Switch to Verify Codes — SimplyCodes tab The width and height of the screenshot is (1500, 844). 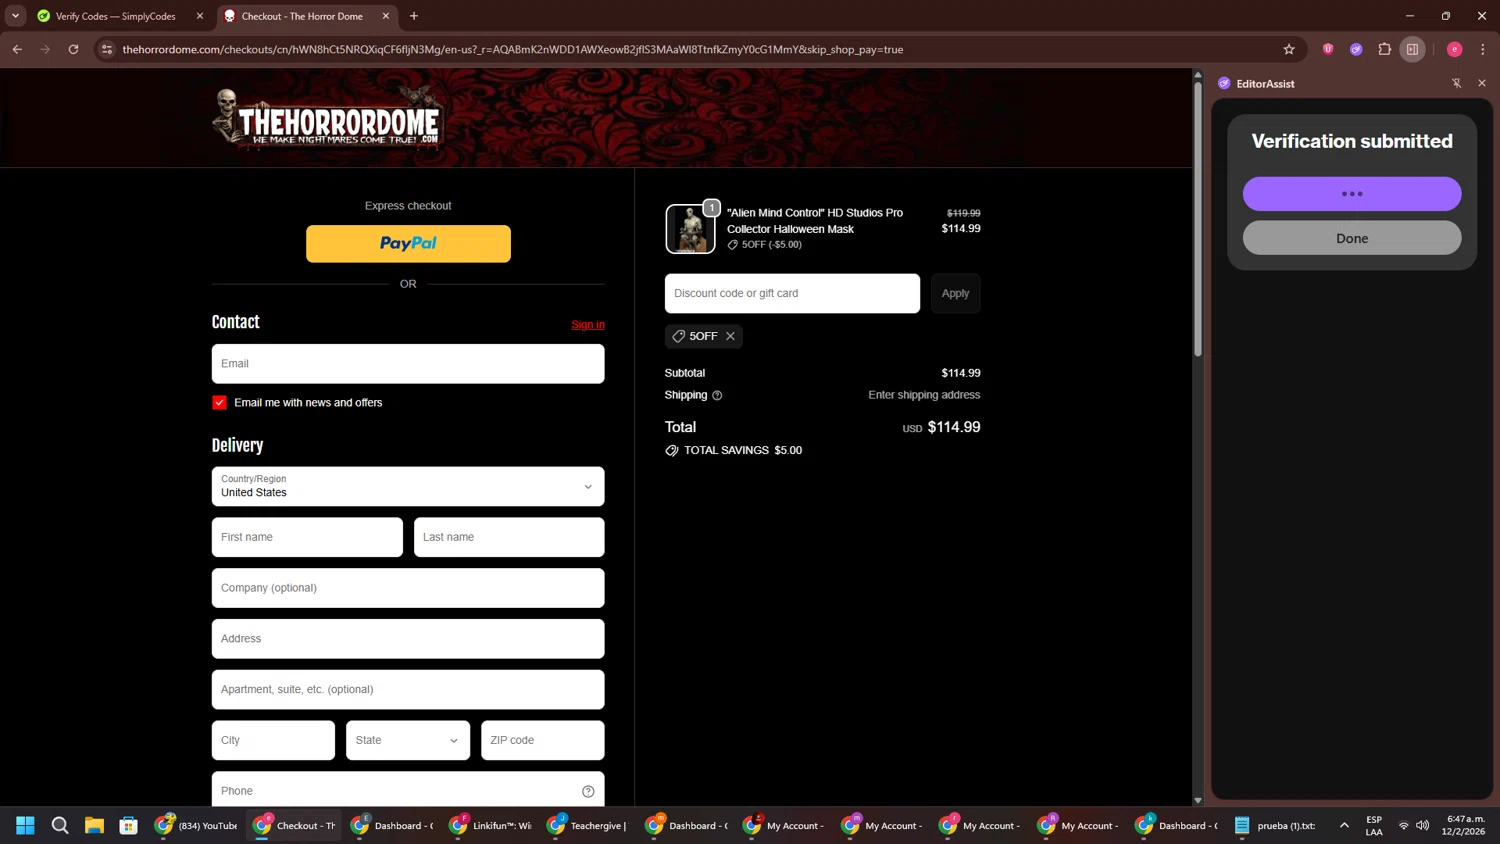[x=117, y=16]
